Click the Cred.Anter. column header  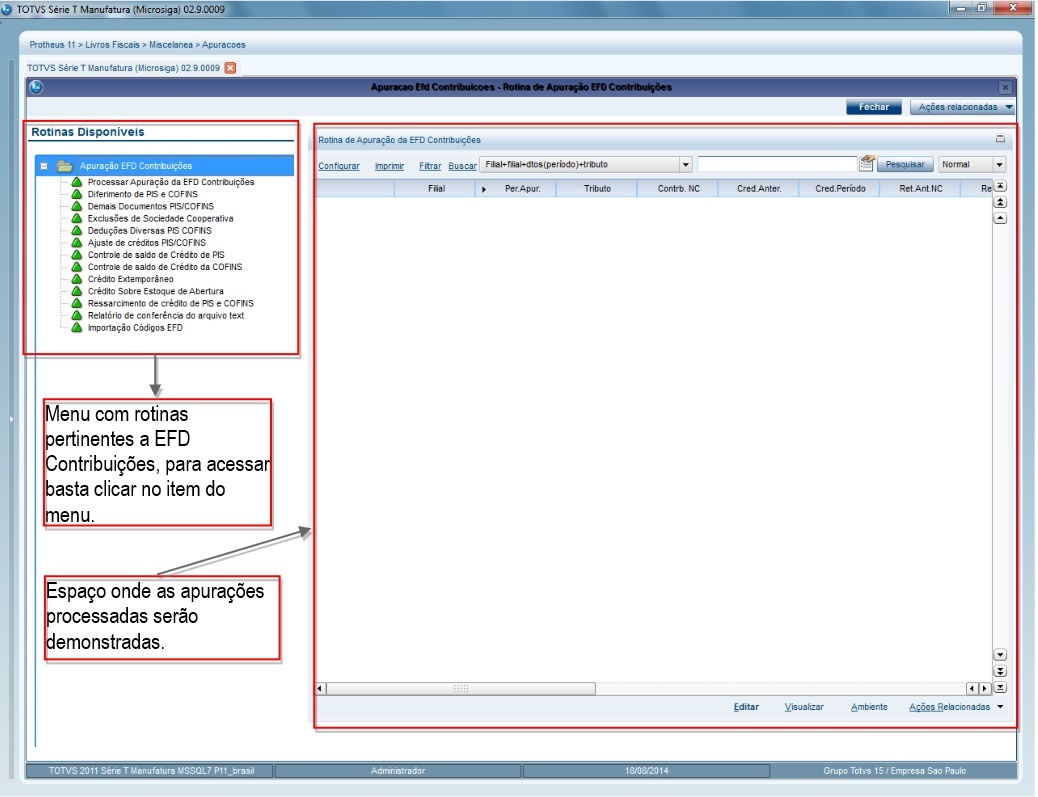(759, 189)
